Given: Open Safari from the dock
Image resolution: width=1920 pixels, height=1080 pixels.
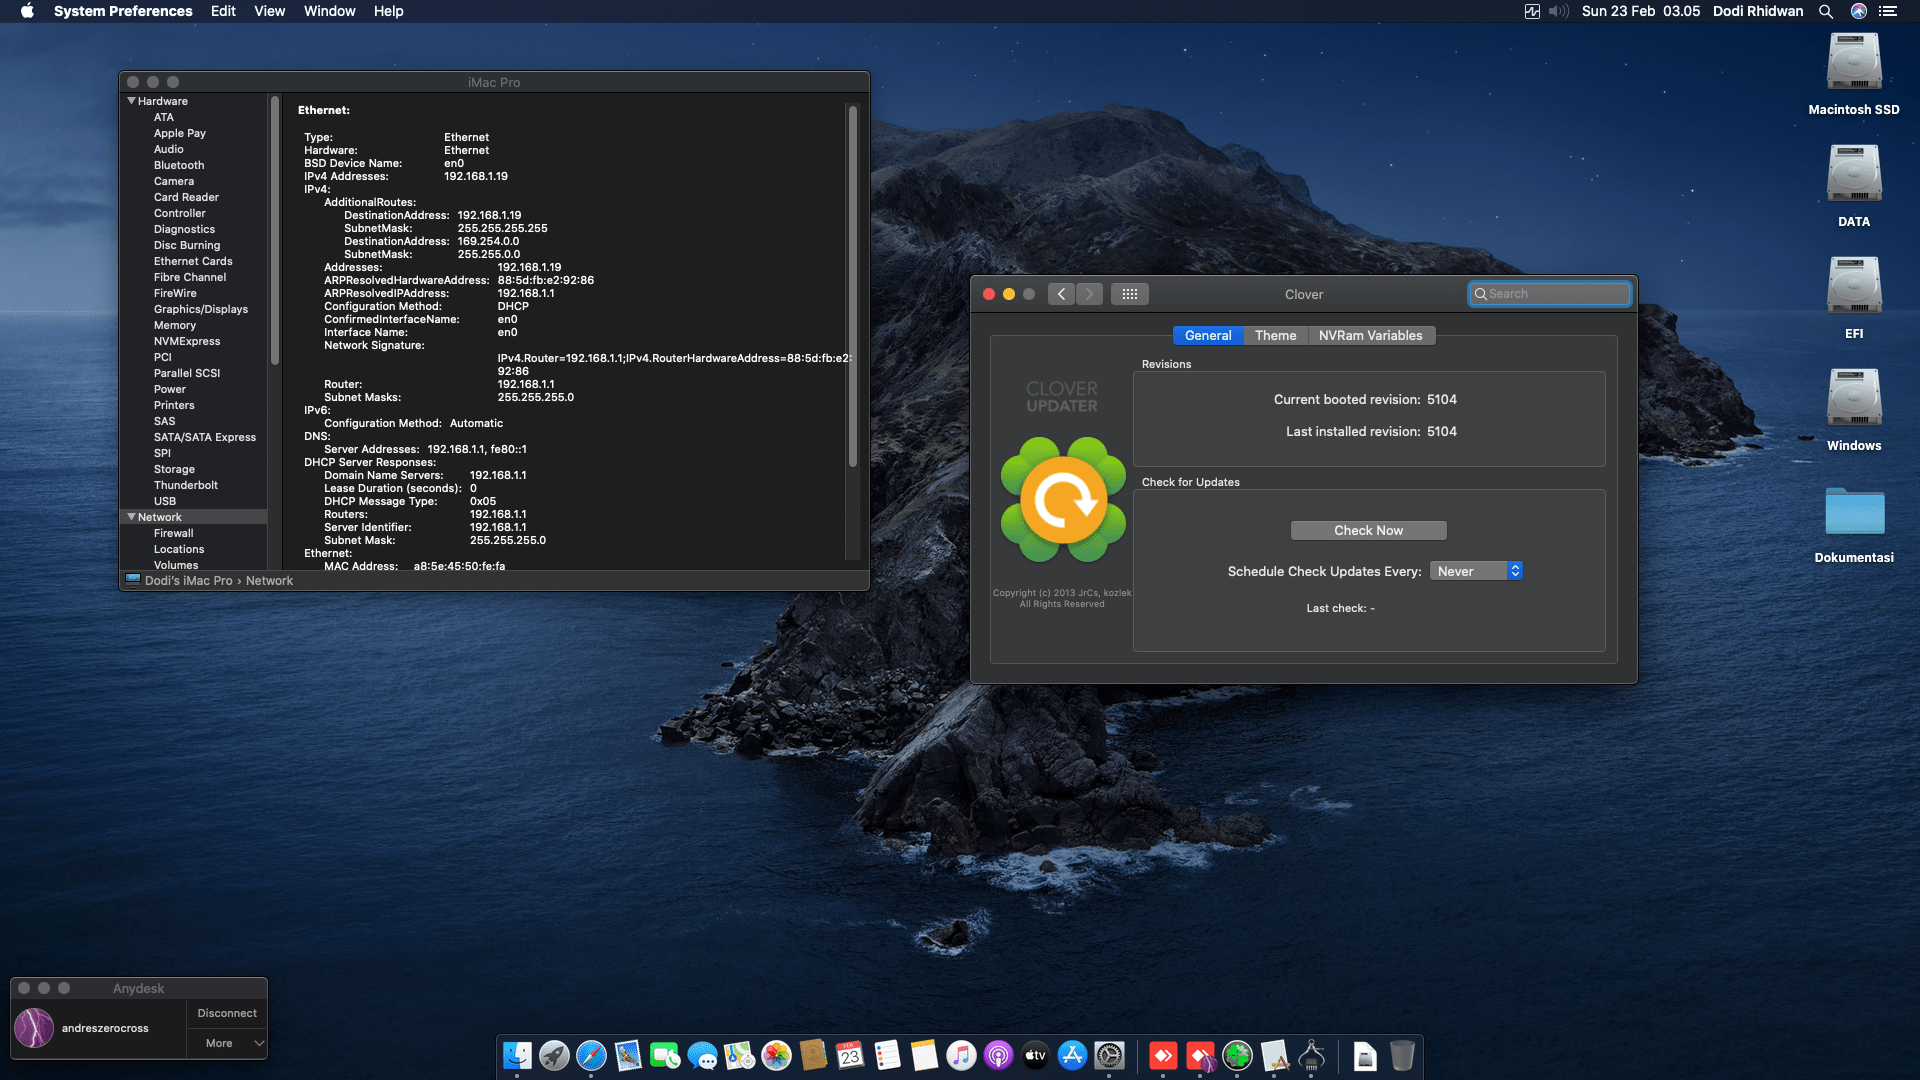Looking at the screenshot, I should click(591, 1055).
